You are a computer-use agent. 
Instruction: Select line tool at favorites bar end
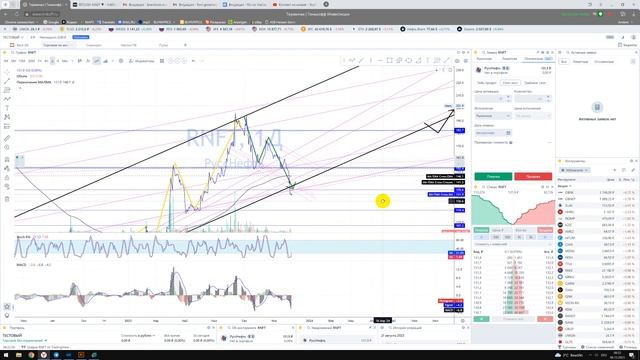pyautogui.click(x=447, y=60)
